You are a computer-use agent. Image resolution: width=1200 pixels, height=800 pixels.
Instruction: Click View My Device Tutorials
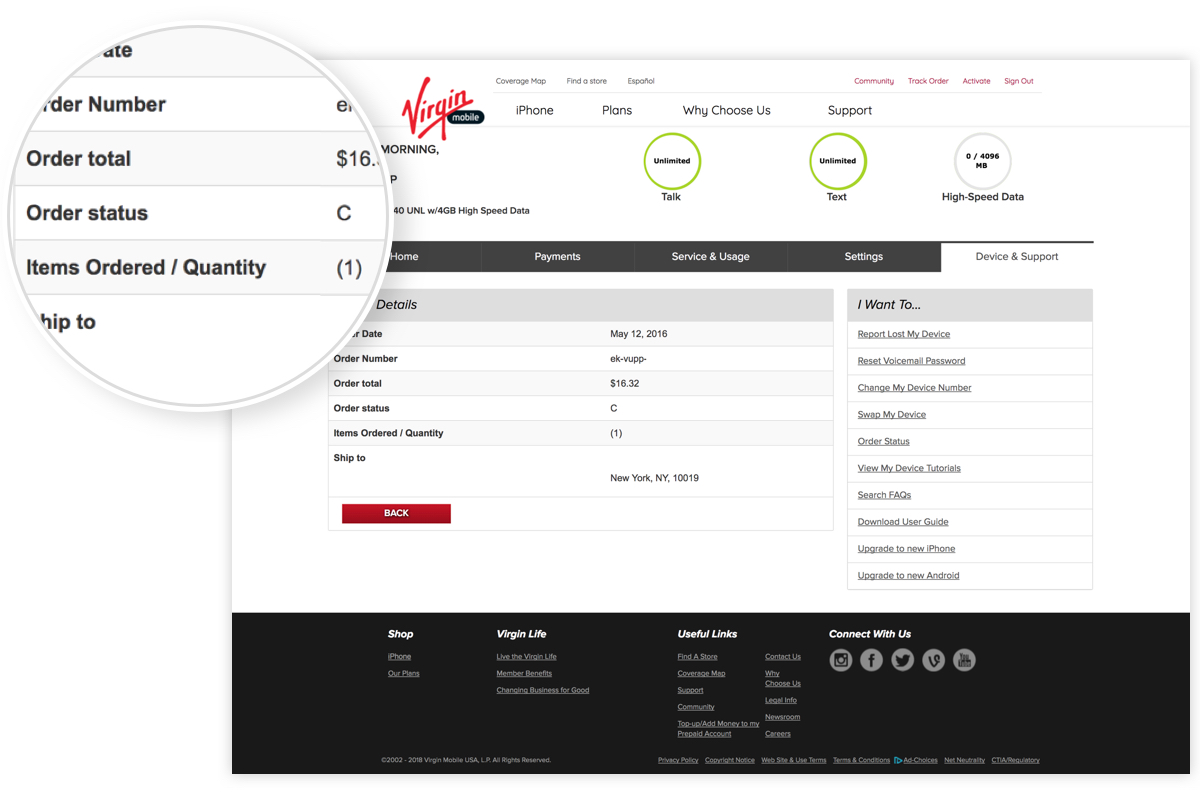click(x=909, y=469)
